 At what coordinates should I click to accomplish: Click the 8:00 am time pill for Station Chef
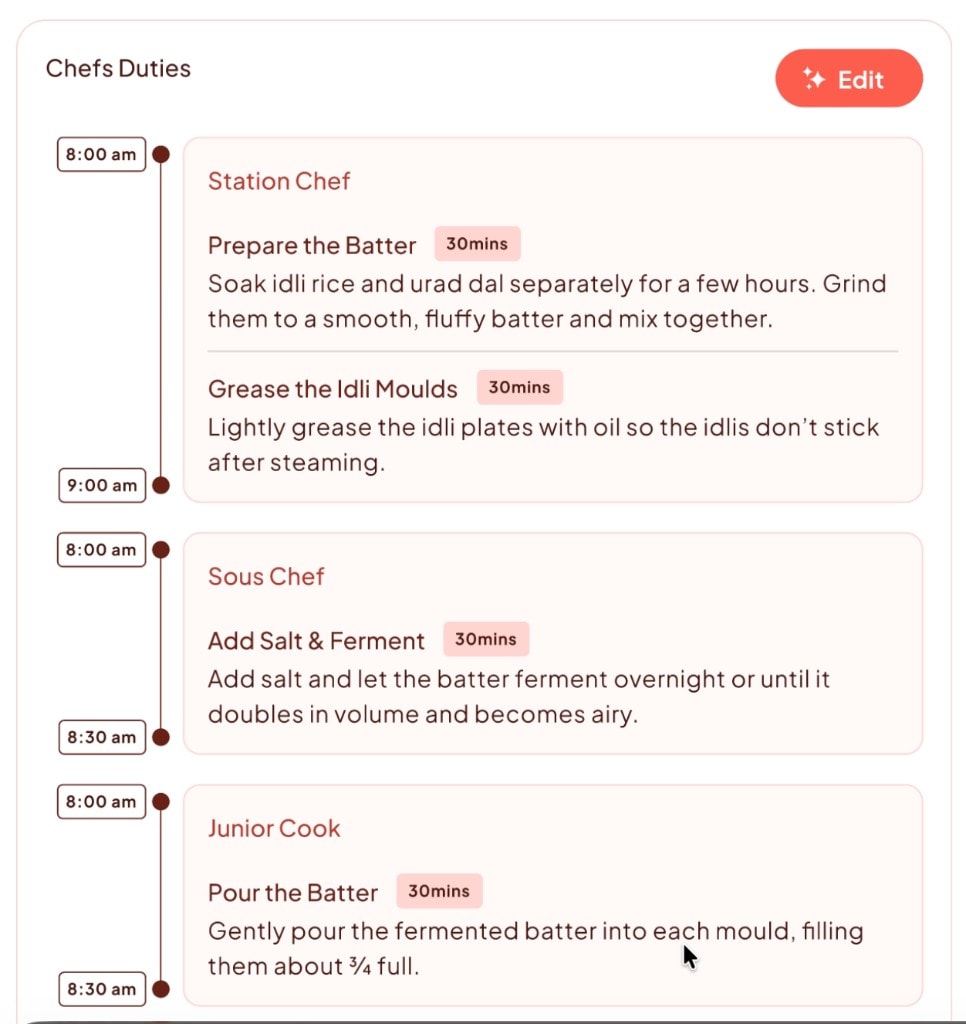click(x=100, y=154)
